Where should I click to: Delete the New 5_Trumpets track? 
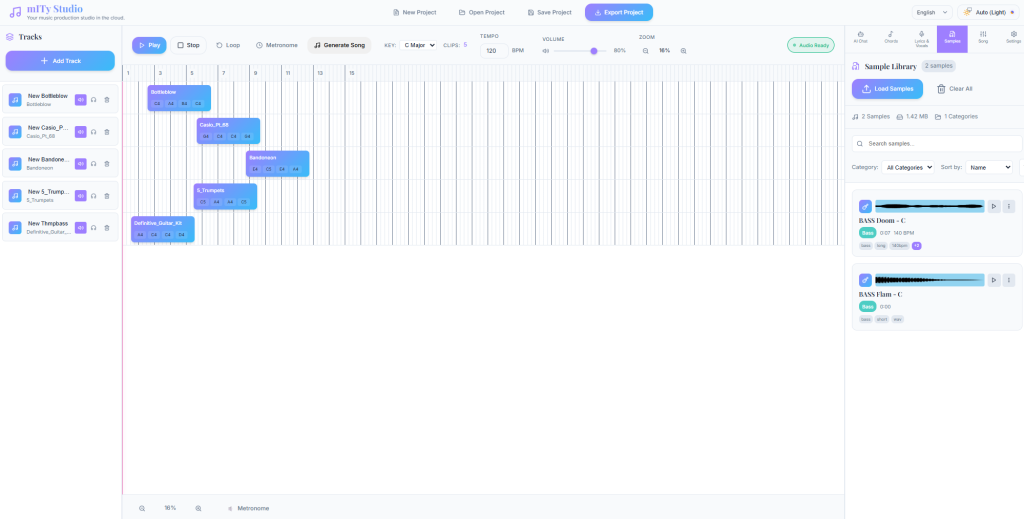point(107,196)
